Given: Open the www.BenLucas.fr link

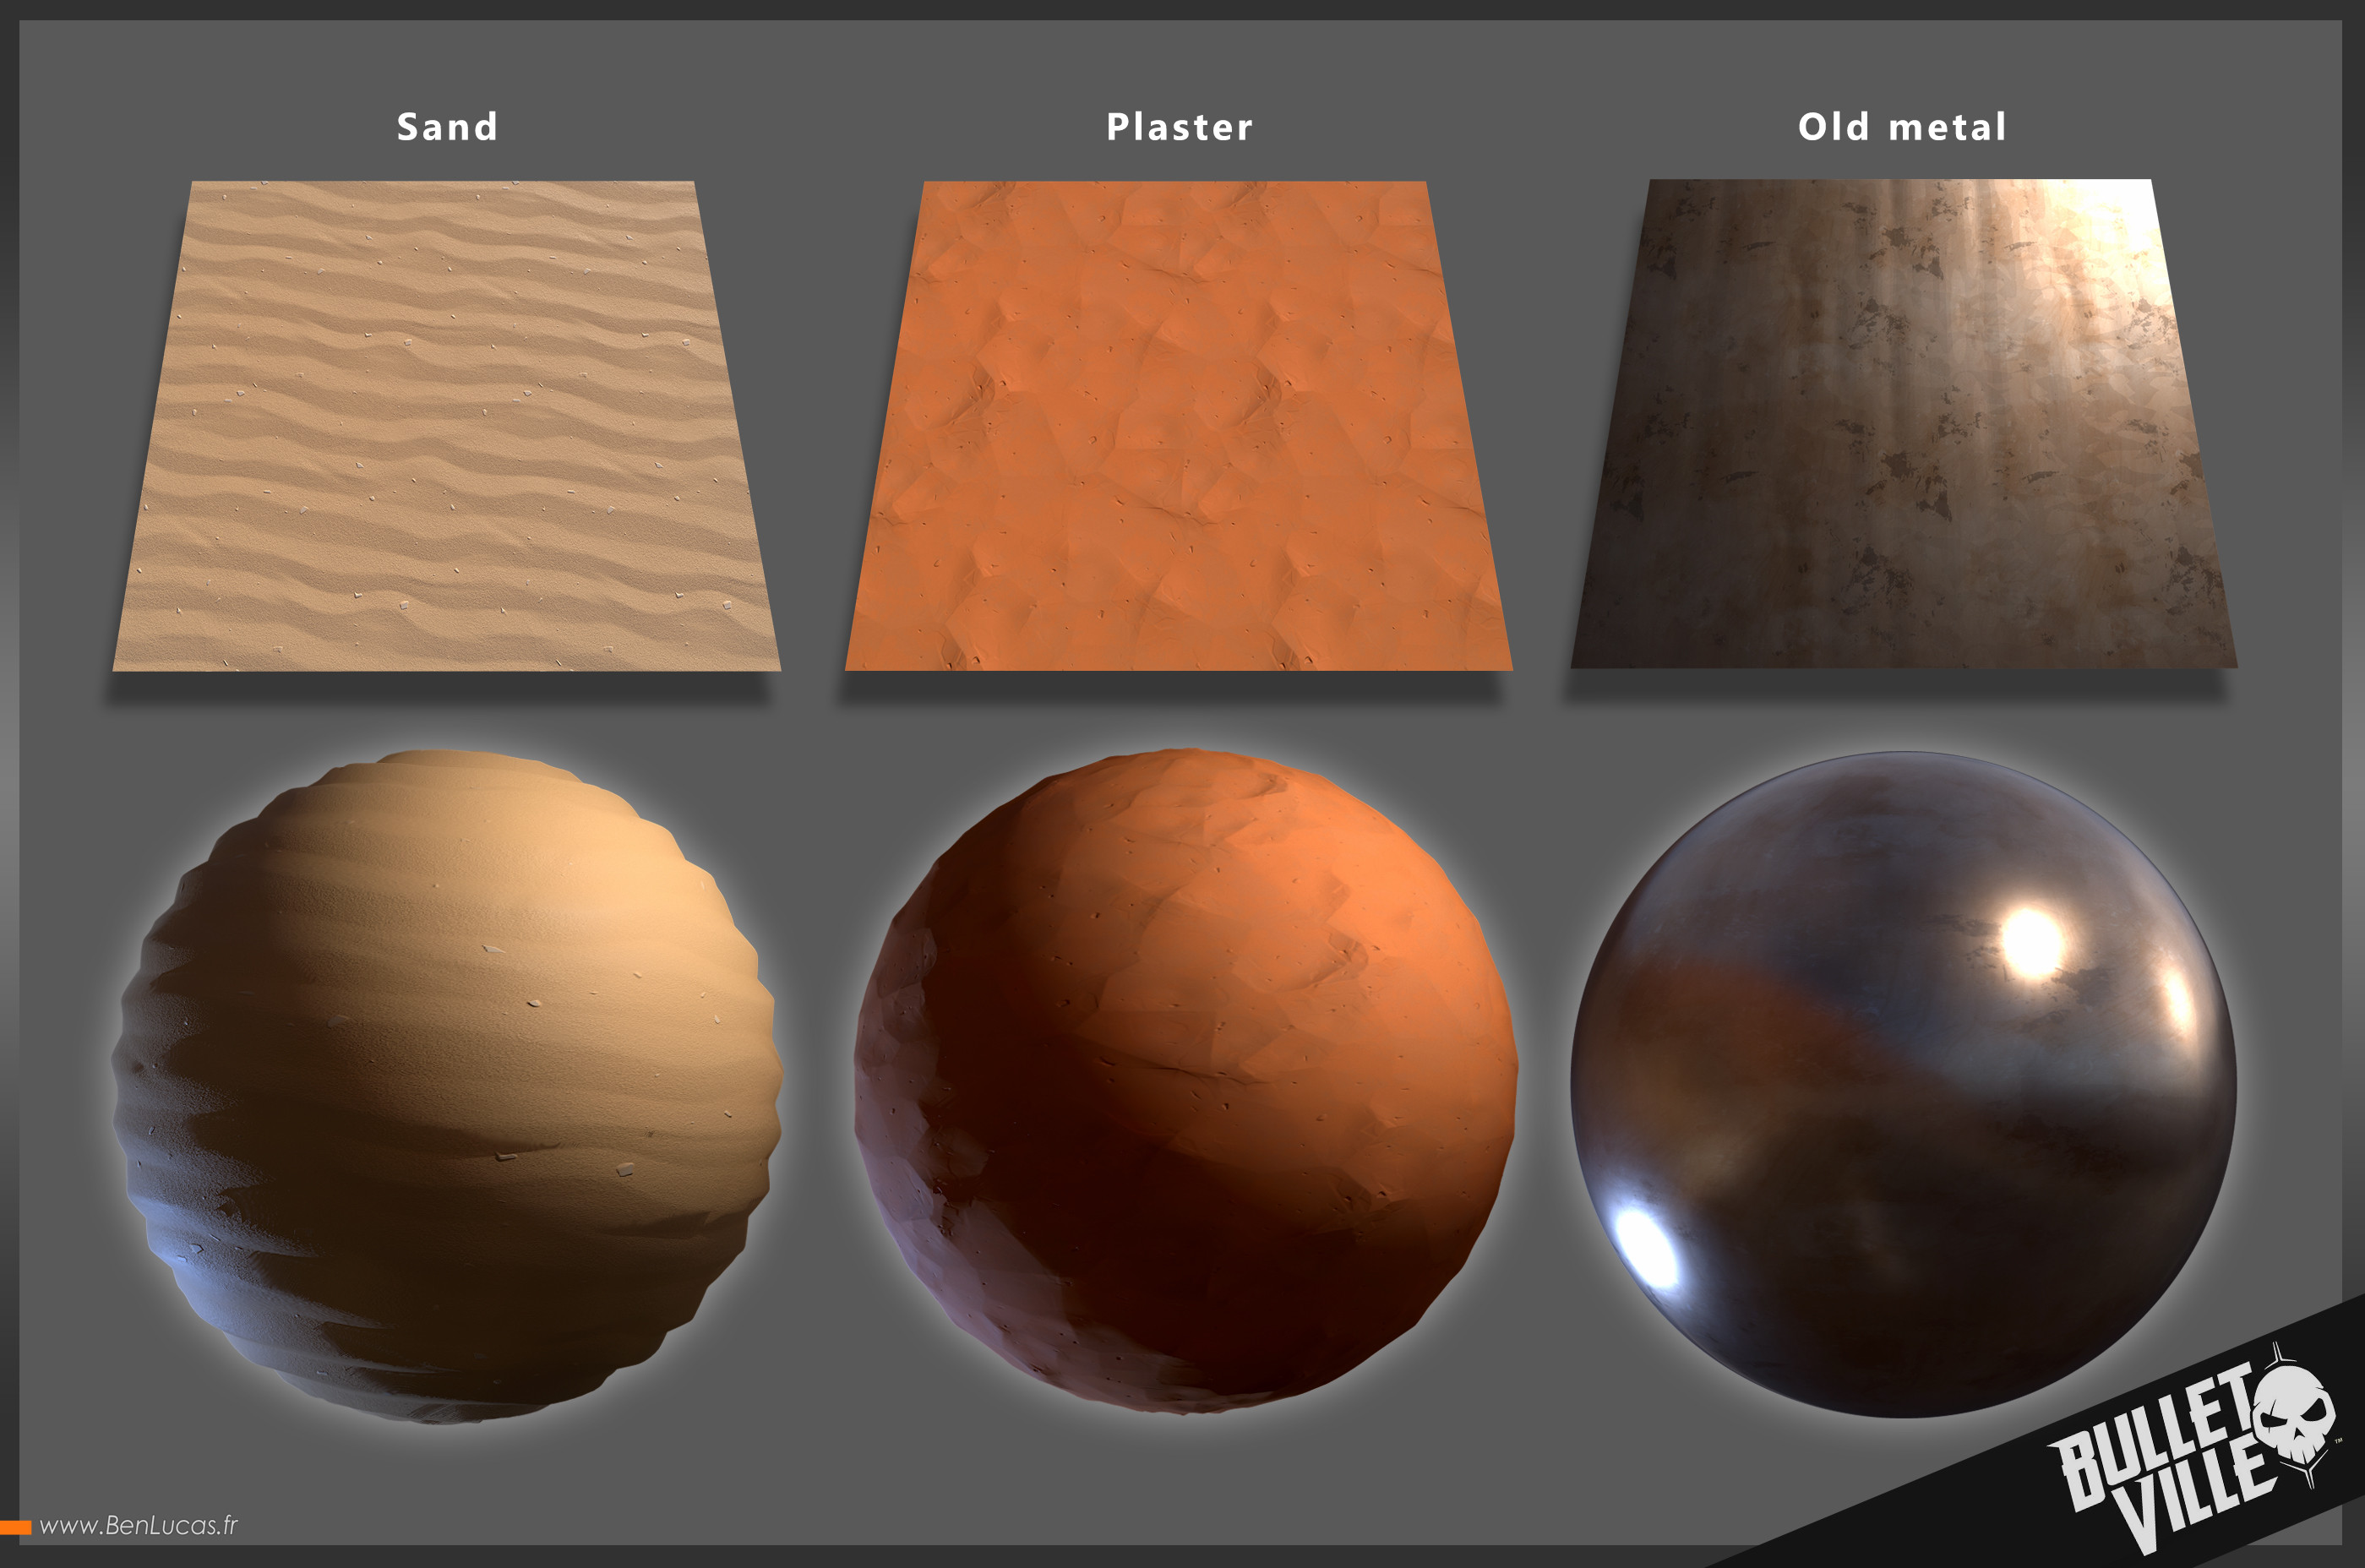Looking at the screenshot, I should pos(138,1525).
